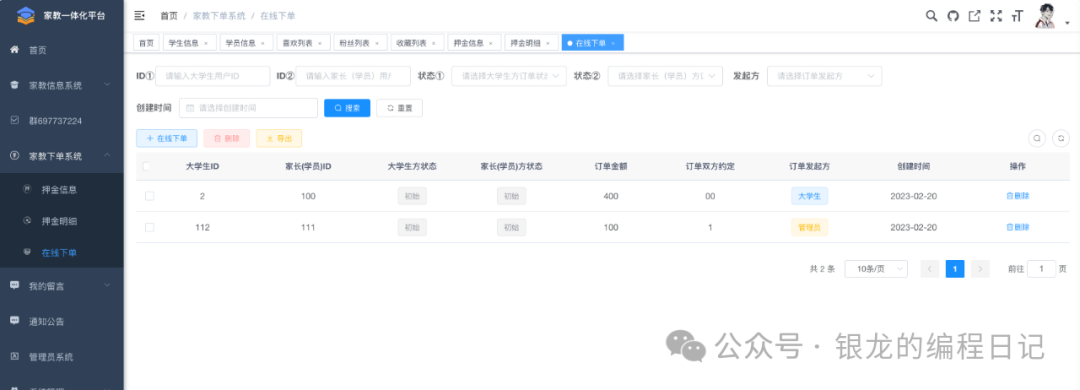Click the 首页 breadcrumb link
This screenshot has height=390, width=1080.
pyautogui.click(x=169, y=16)
